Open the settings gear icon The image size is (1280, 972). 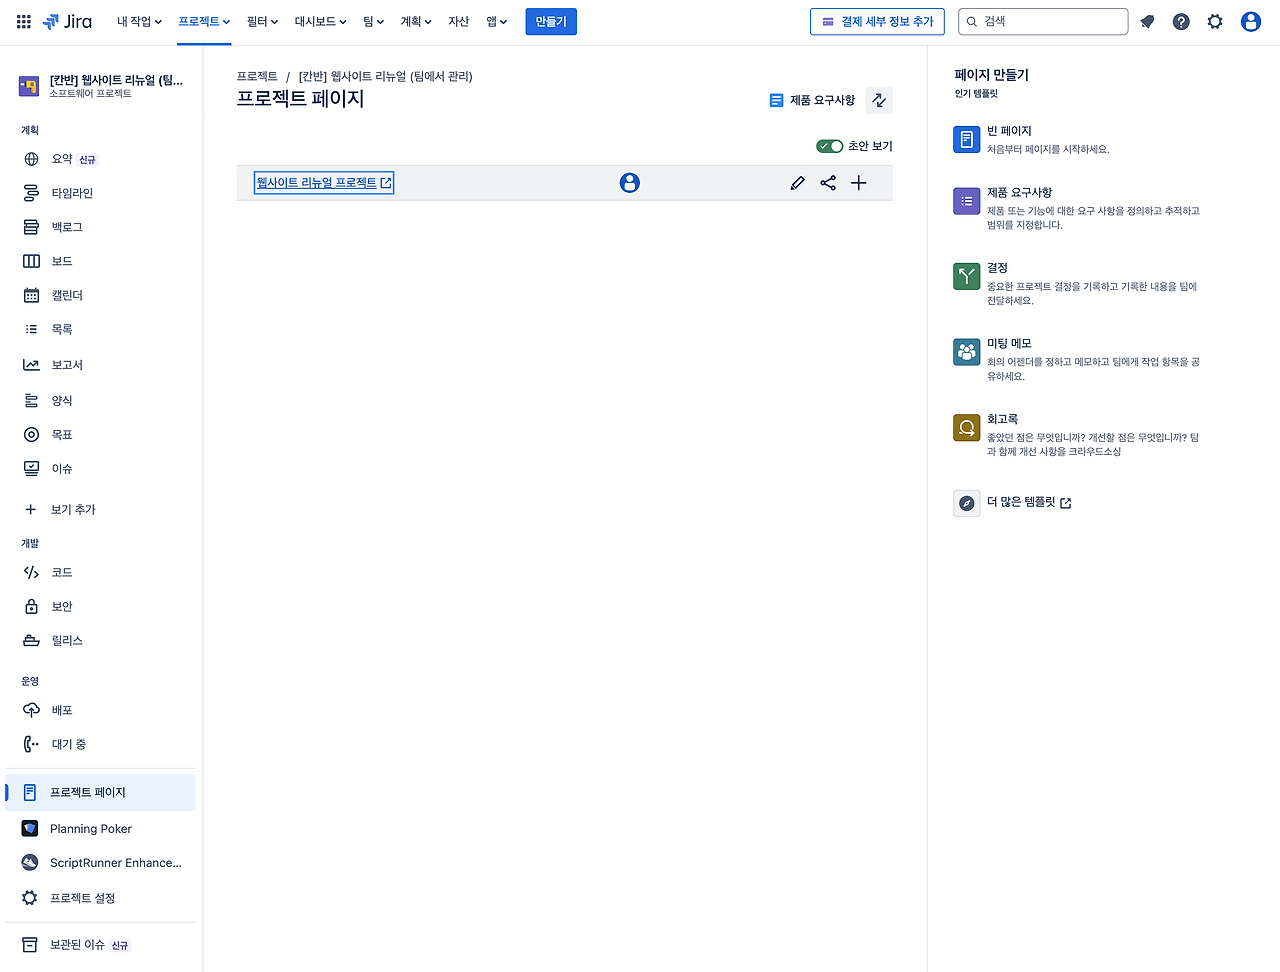[1215, 21]
